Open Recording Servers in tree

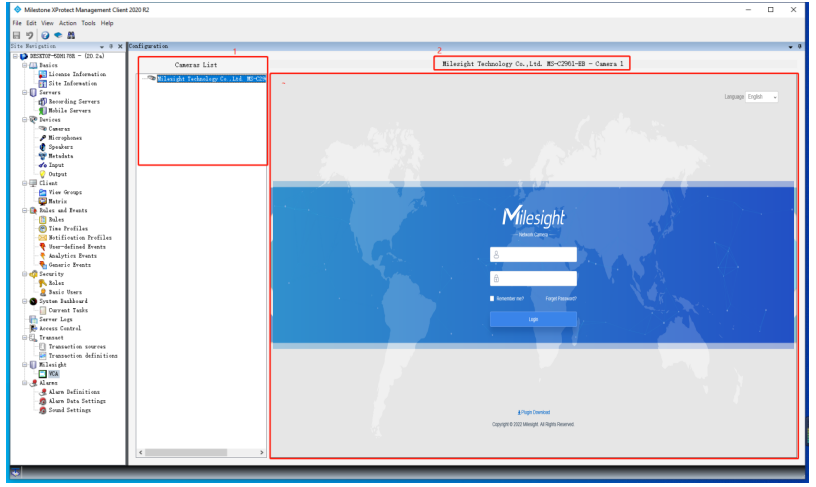(74, 101)
